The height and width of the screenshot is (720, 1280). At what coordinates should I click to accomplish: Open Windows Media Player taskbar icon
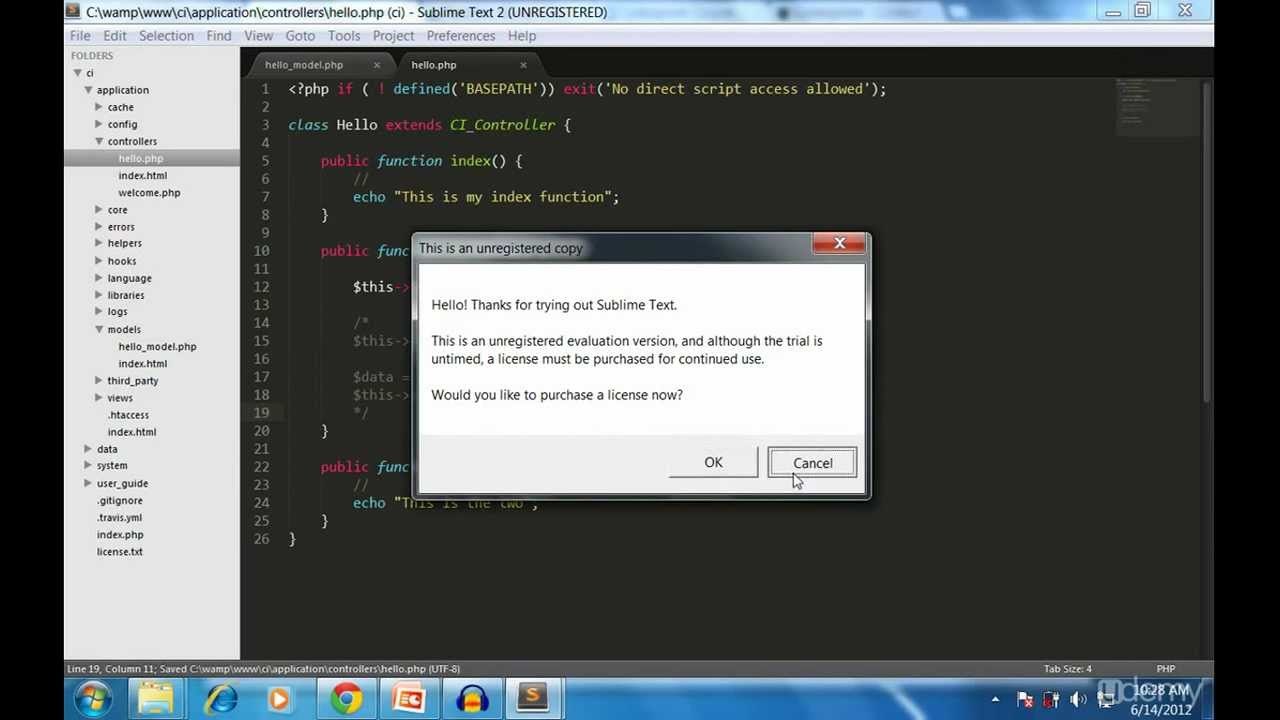[279, 698]
